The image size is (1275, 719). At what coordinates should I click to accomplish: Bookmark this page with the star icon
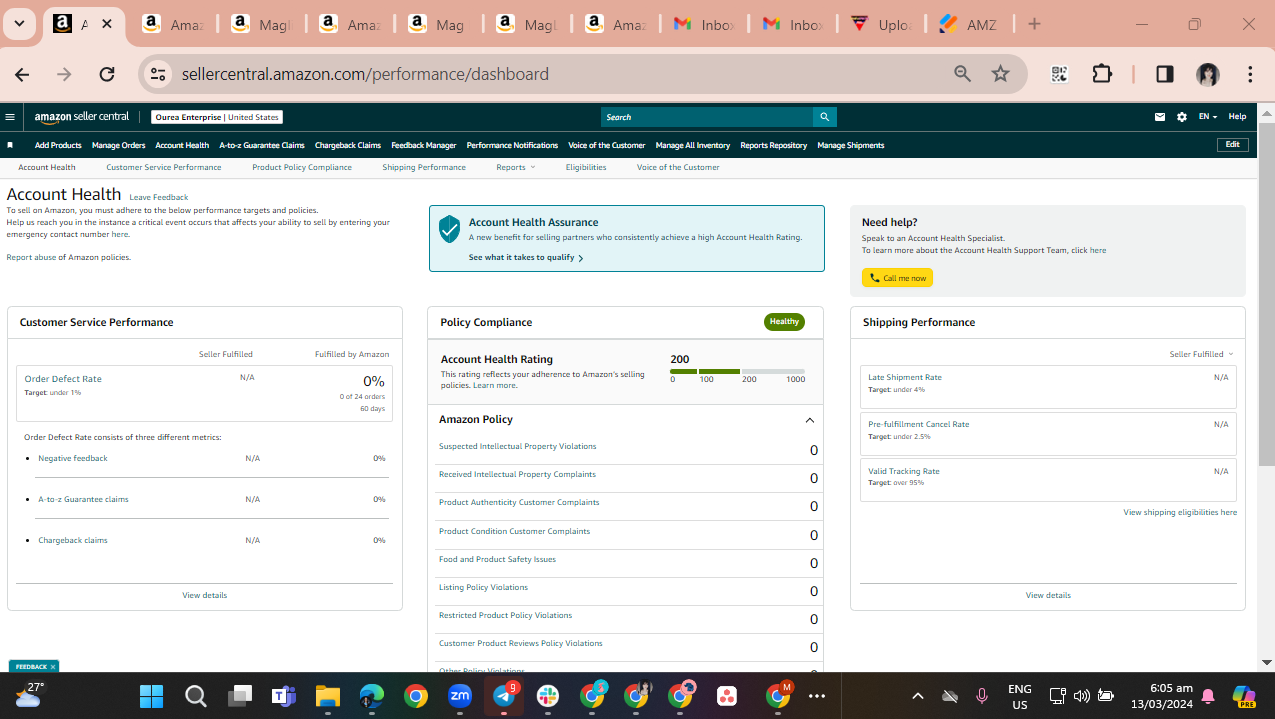[x=1000, y=74]
